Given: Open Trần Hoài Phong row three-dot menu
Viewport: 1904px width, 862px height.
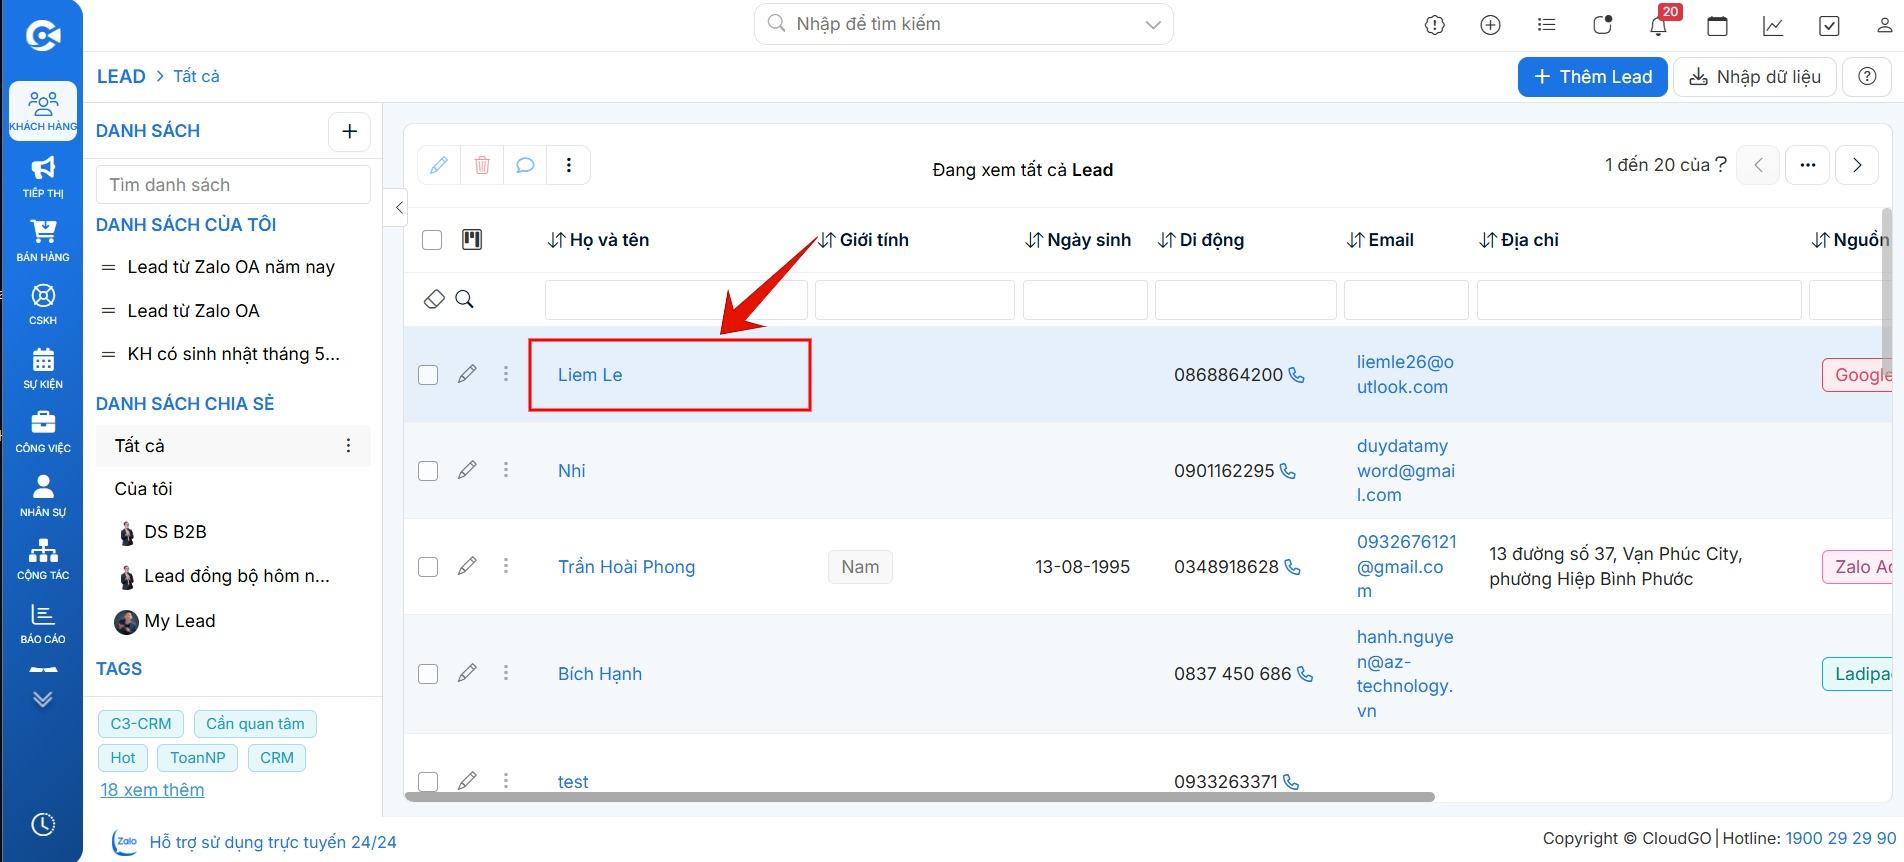Looking at the screenshot, I should pos(506,566).
